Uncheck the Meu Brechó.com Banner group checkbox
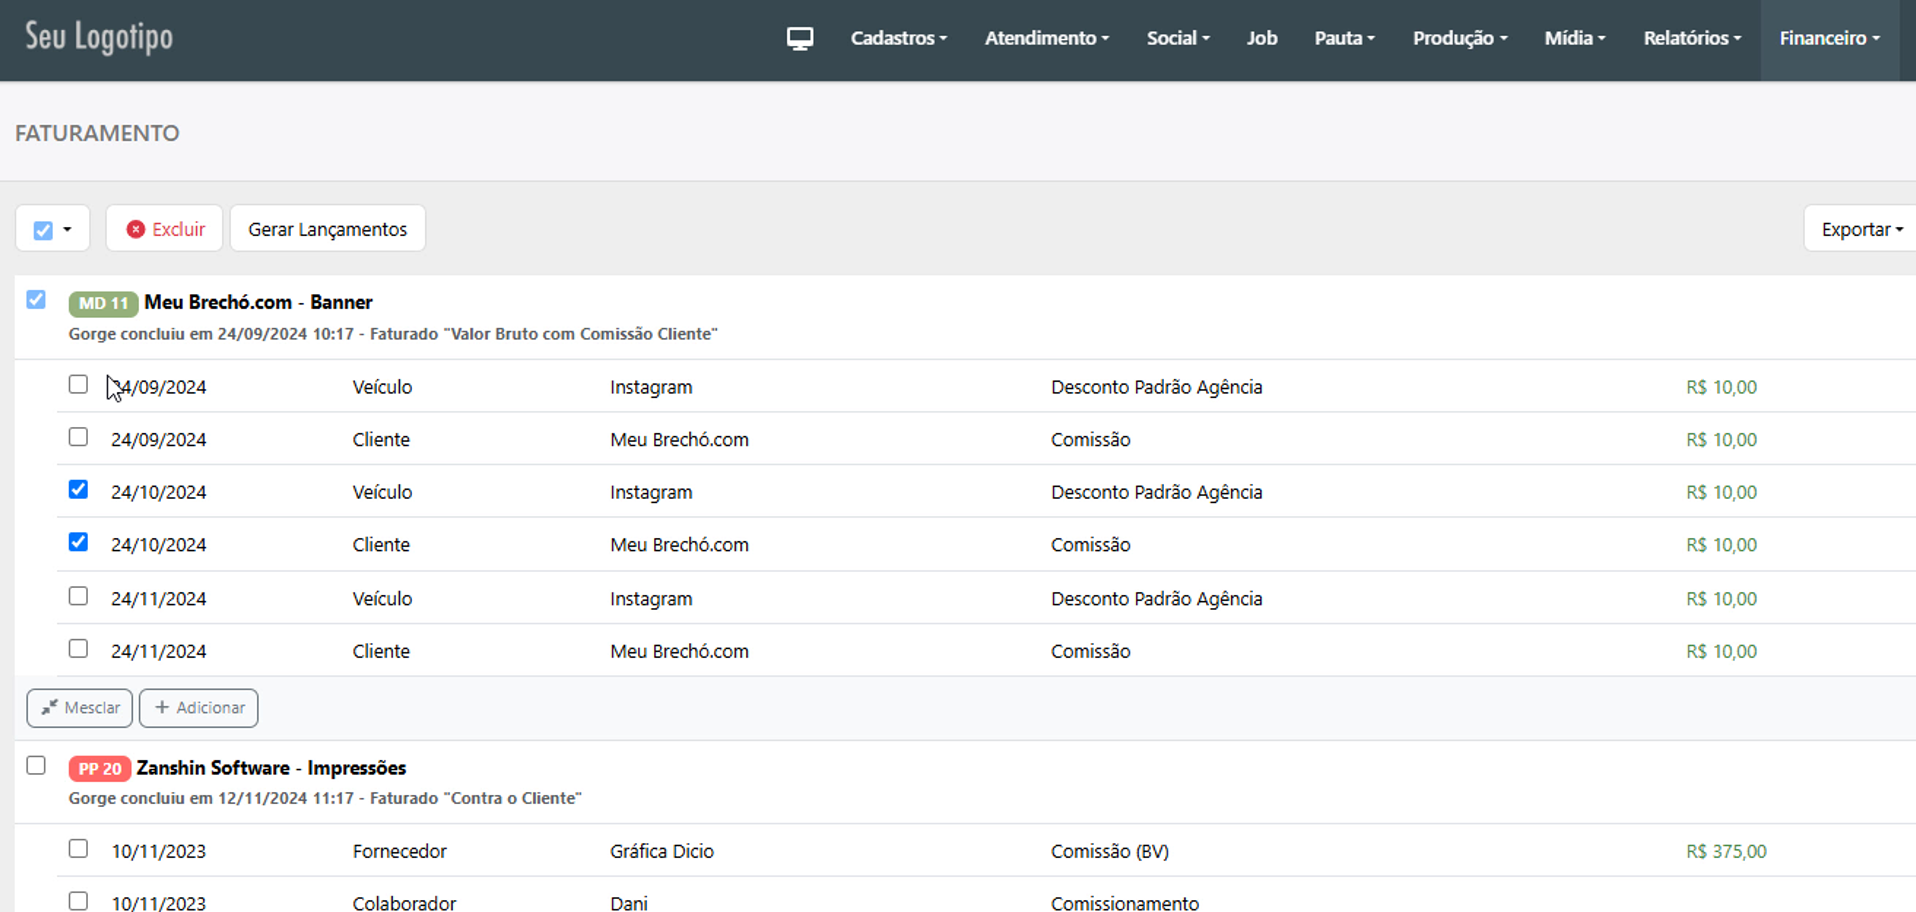This screenshot has height=912, width=1916. click(36, 300)
